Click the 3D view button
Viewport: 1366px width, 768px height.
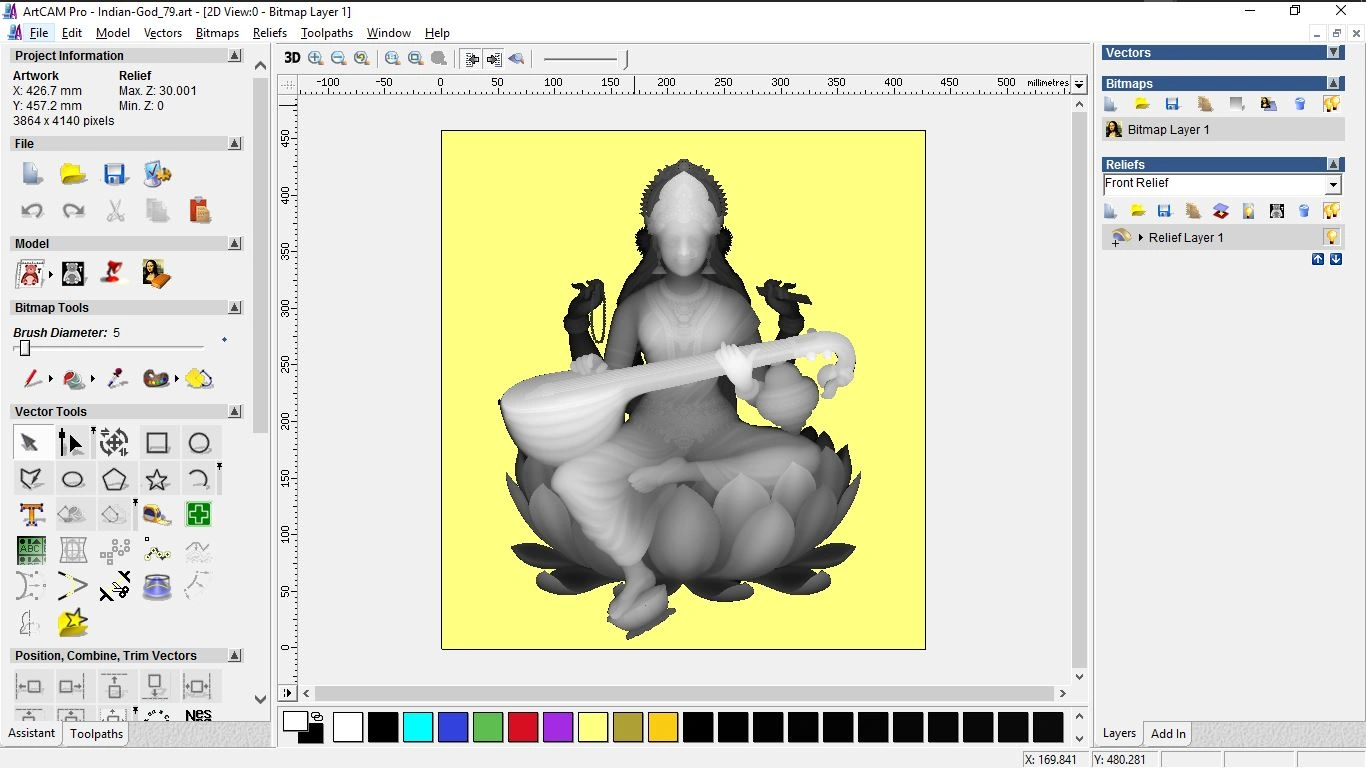point(292,58)
